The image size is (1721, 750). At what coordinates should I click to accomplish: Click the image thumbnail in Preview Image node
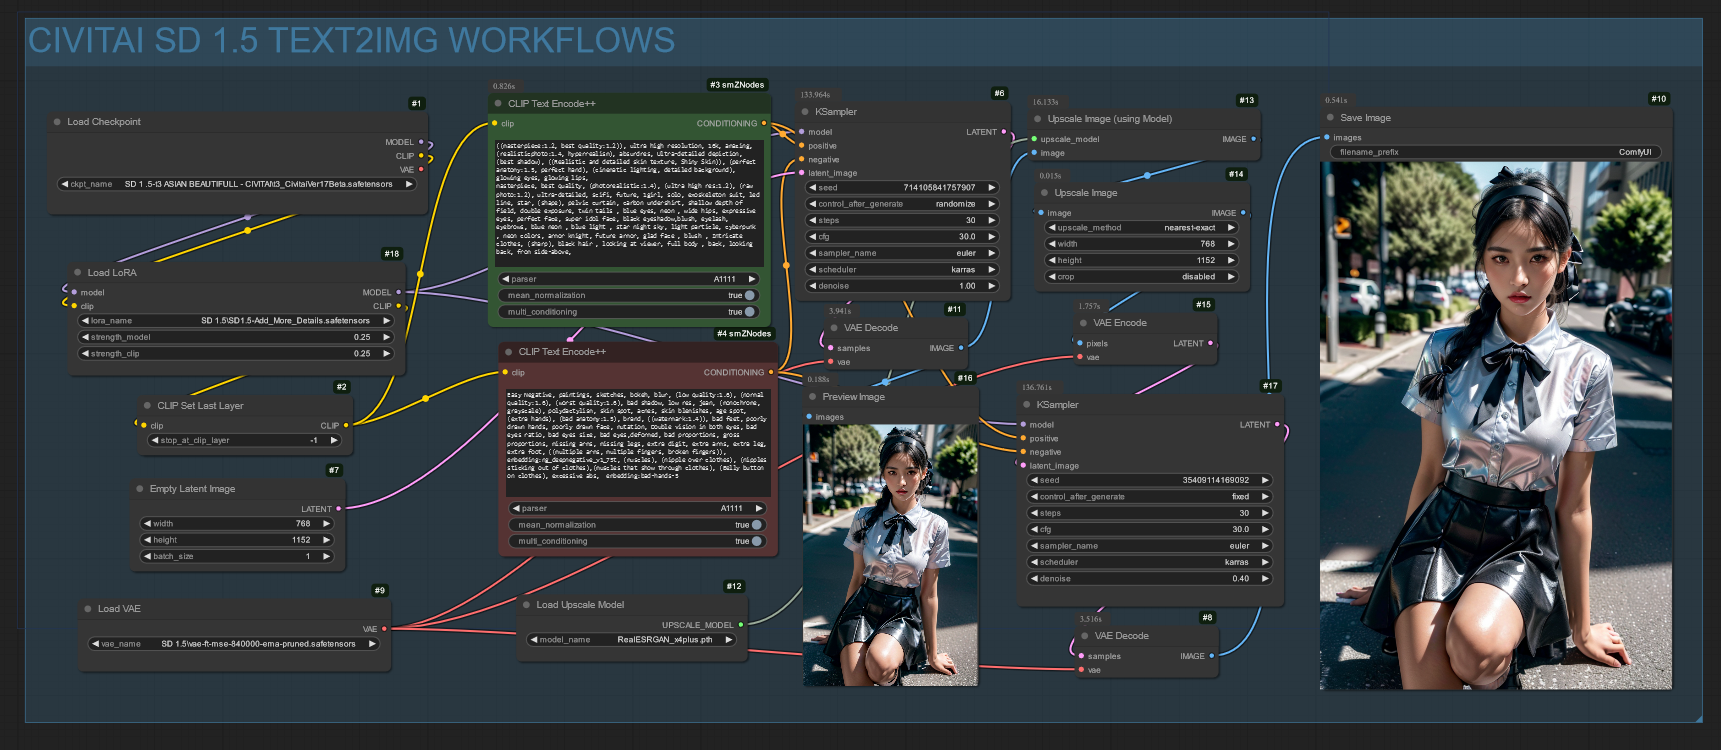[x=890, y=555]
